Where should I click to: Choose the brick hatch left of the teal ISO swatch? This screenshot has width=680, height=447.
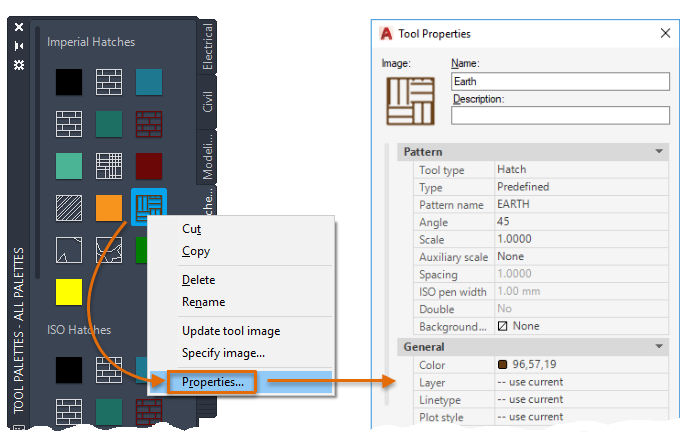coord(69,412)
